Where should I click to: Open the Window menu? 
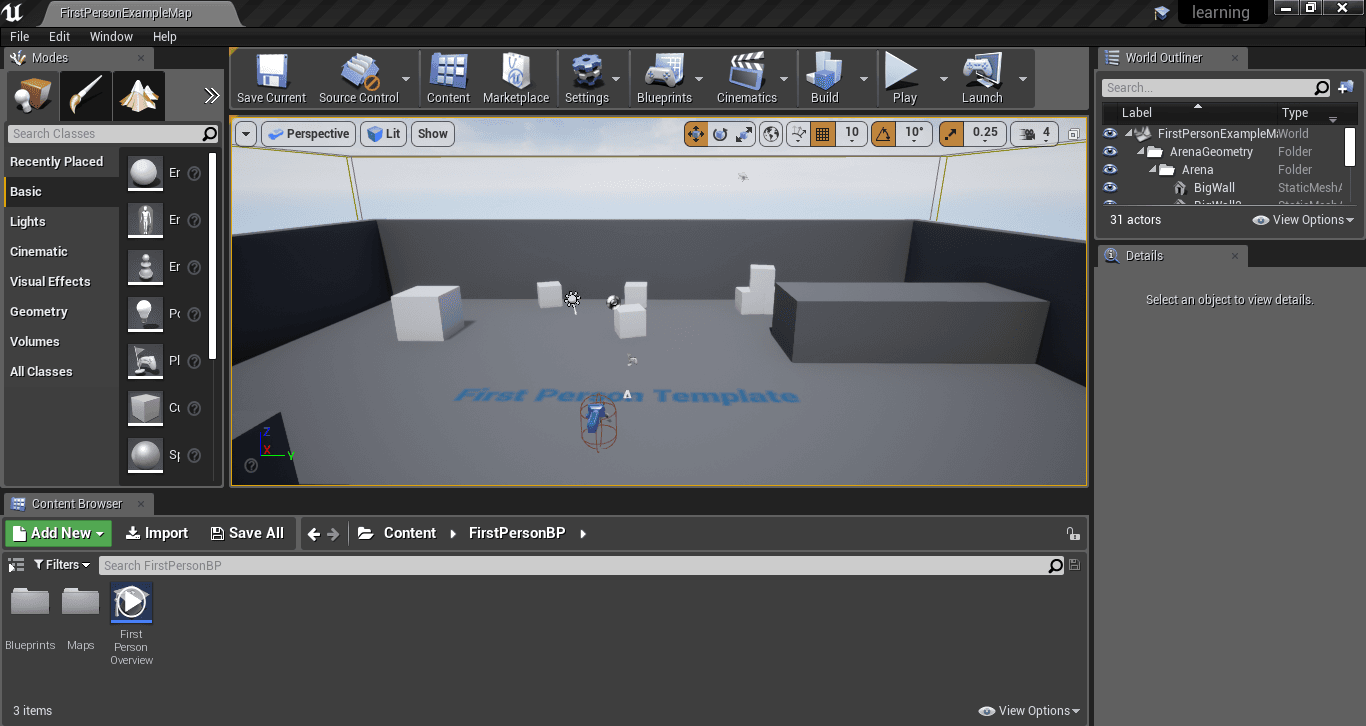point(111,37)
